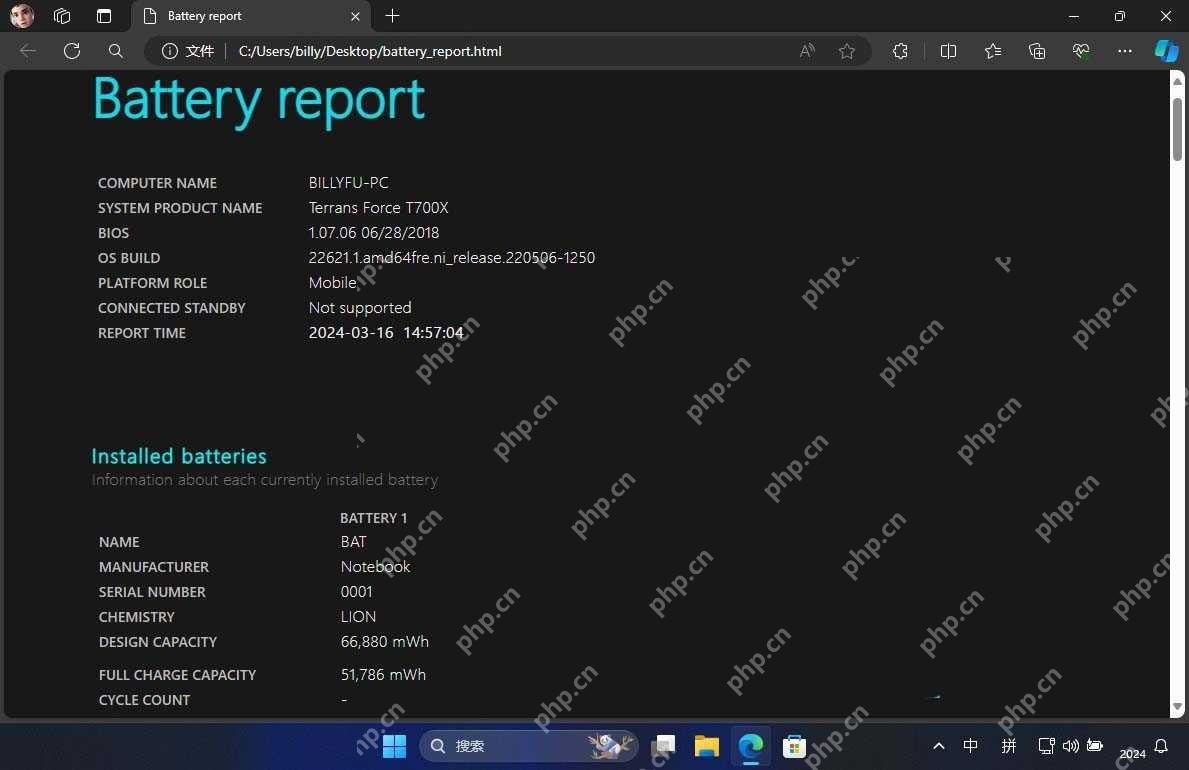Image resolution: width=1189 pixels, height=770 pixels.
Task: Open Microsoft Store from the taskbar
Action: click(x=794, y=746)
